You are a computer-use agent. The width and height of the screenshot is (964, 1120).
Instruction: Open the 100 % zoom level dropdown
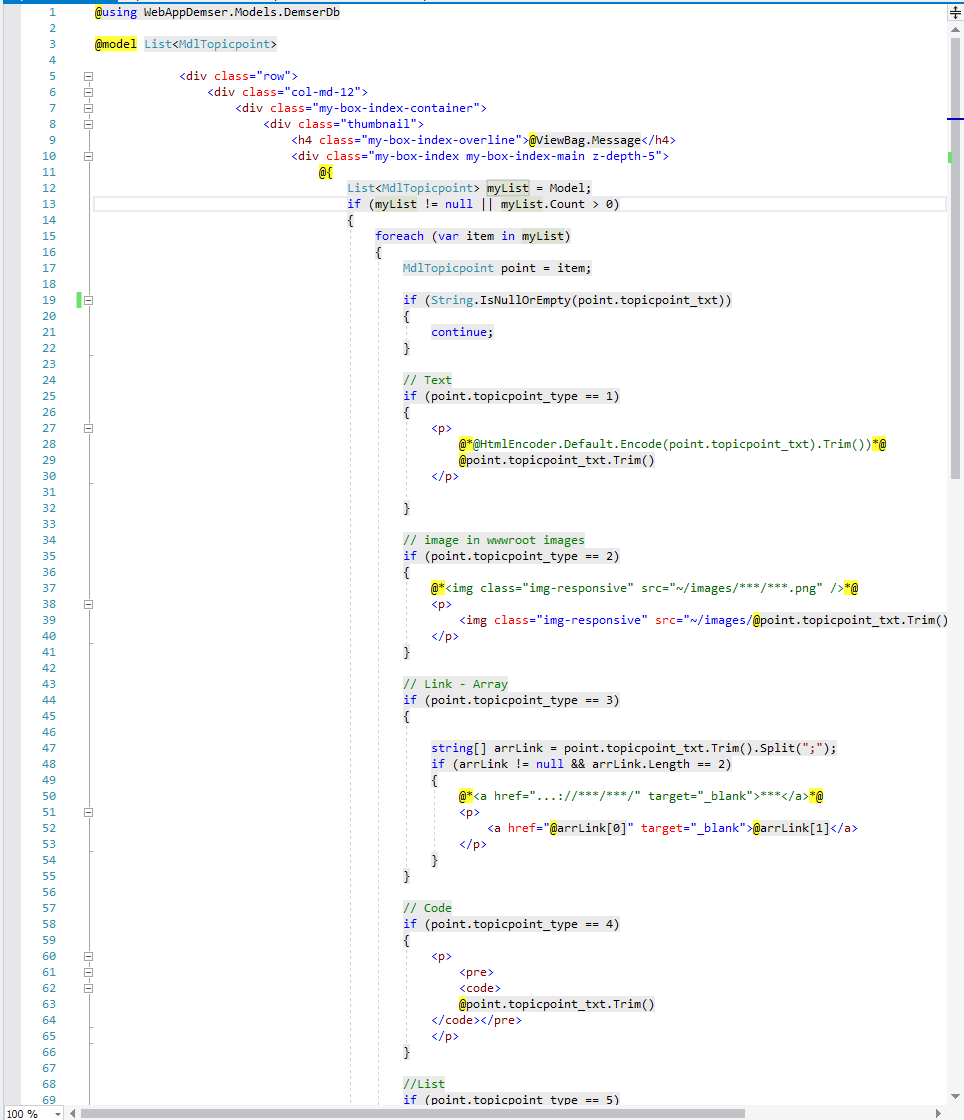tap(58, 1114)
